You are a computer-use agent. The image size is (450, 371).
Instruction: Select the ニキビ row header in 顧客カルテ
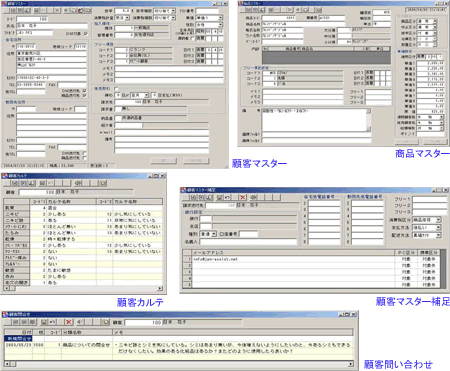pyautogui.click(x=17, y=214)
